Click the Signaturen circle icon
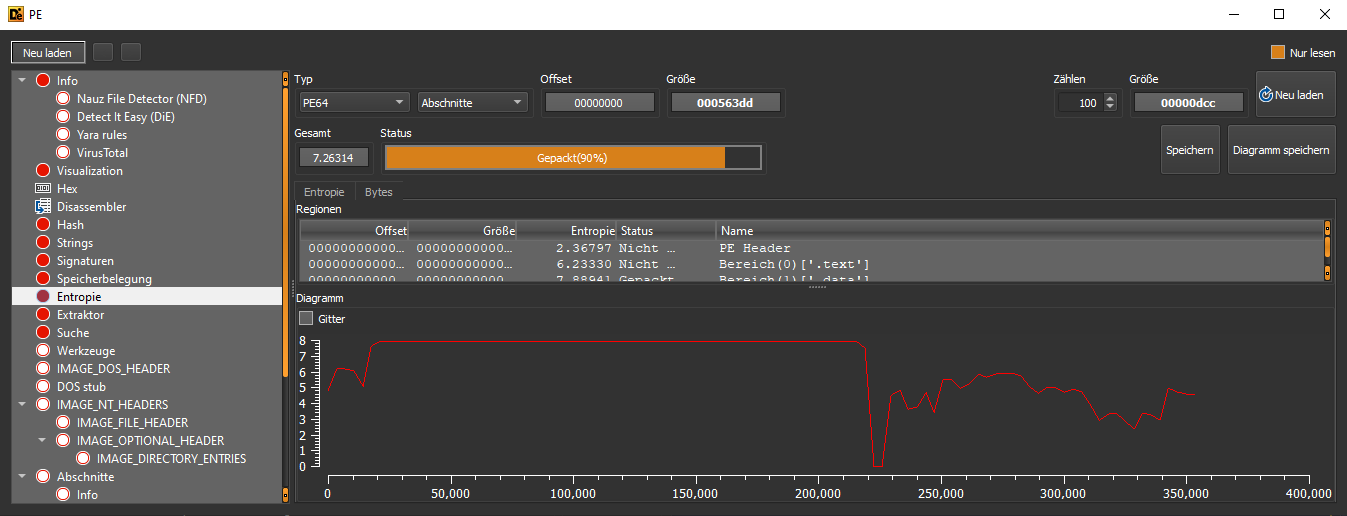The height and width of the screenshot is (516, 1347). [43, 261]
